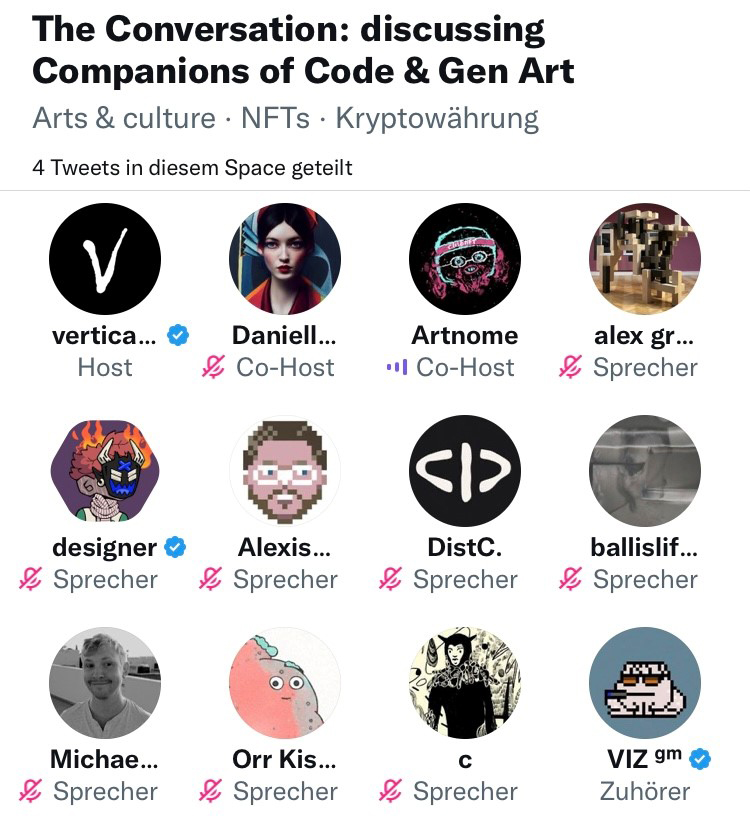
Task: Open Michae's black-and-white photo avatar
Action: click(x=105, y=683)
